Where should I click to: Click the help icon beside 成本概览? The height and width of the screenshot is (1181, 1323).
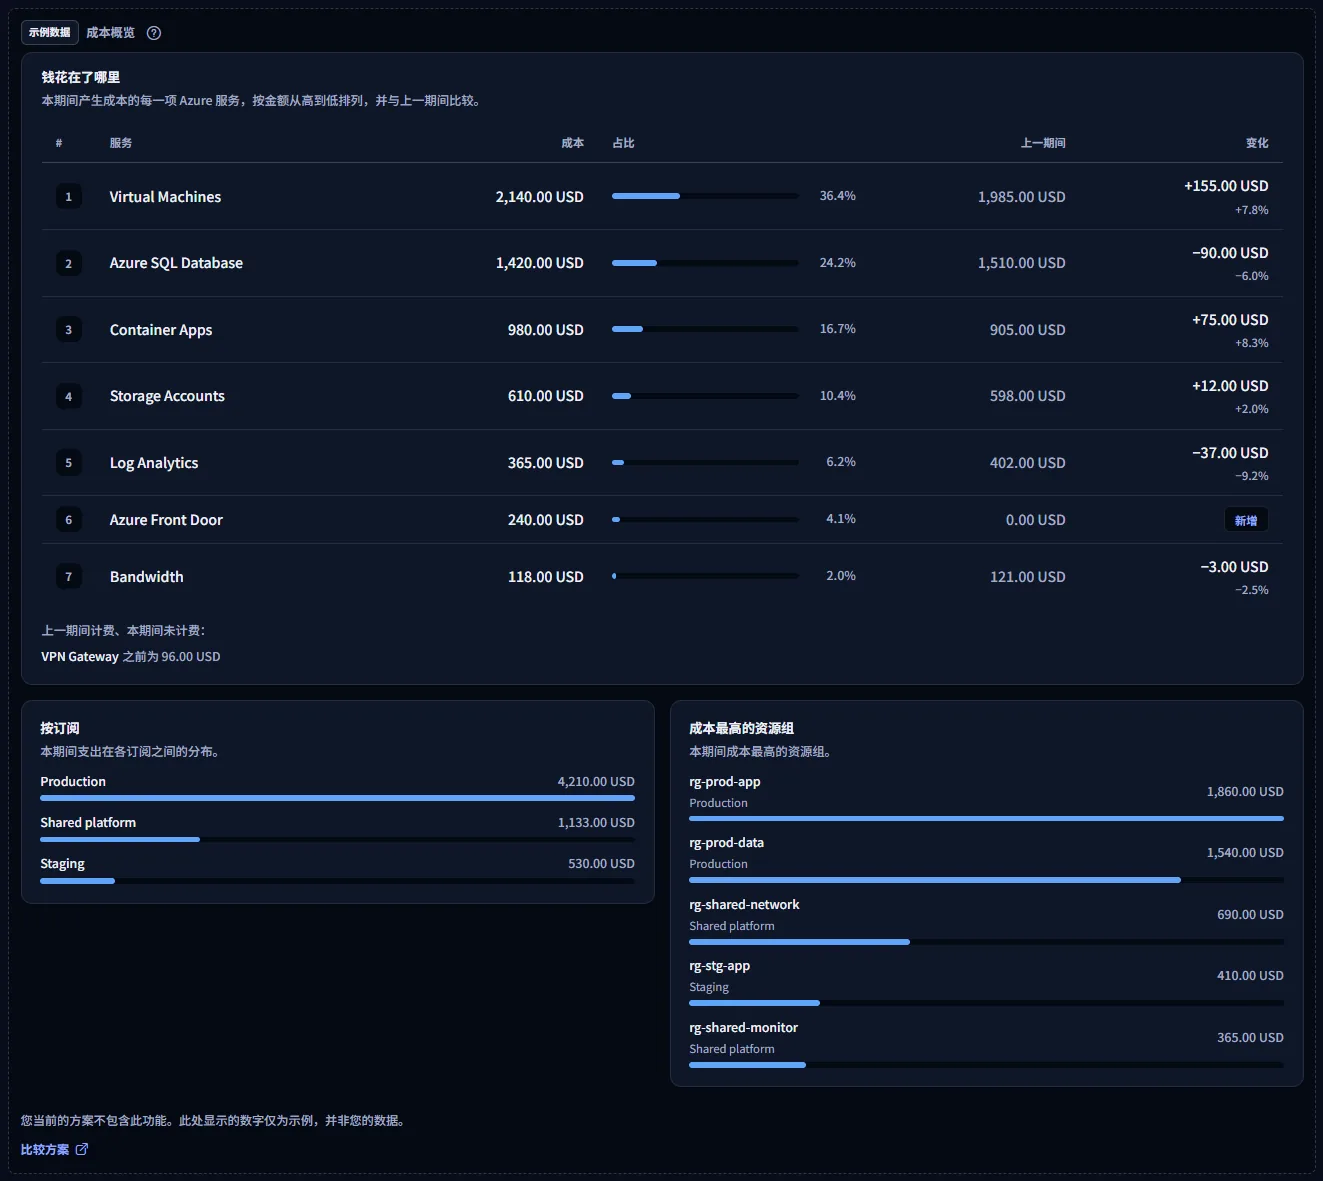click(154, 33)
